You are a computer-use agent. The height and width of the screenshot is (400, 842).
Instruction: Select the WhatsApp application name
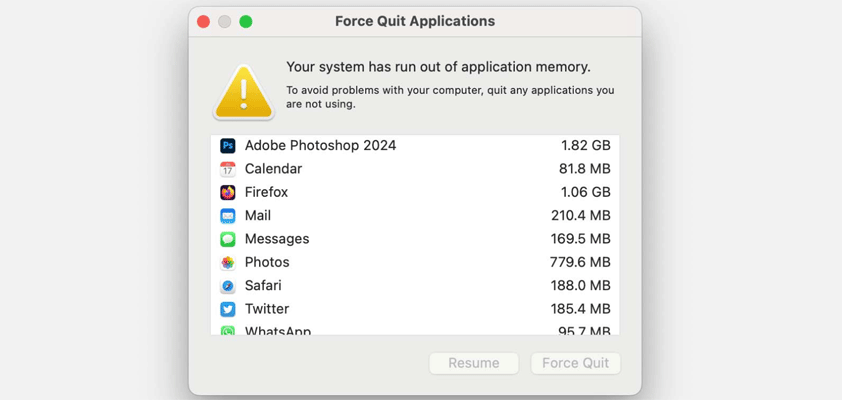(x=278, y=330)
